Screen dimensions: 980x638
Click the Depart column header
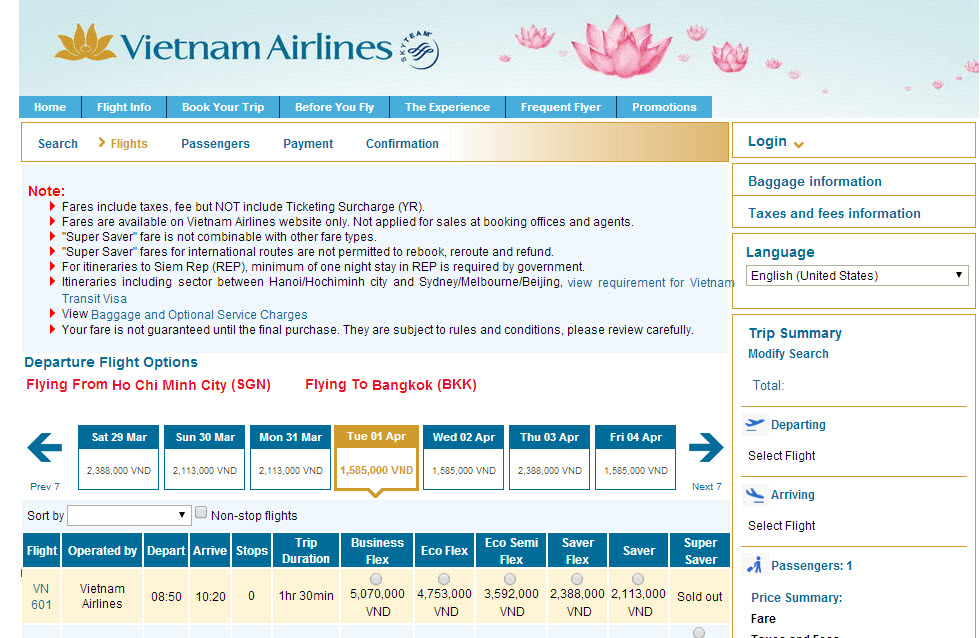(x=166, y=551)
